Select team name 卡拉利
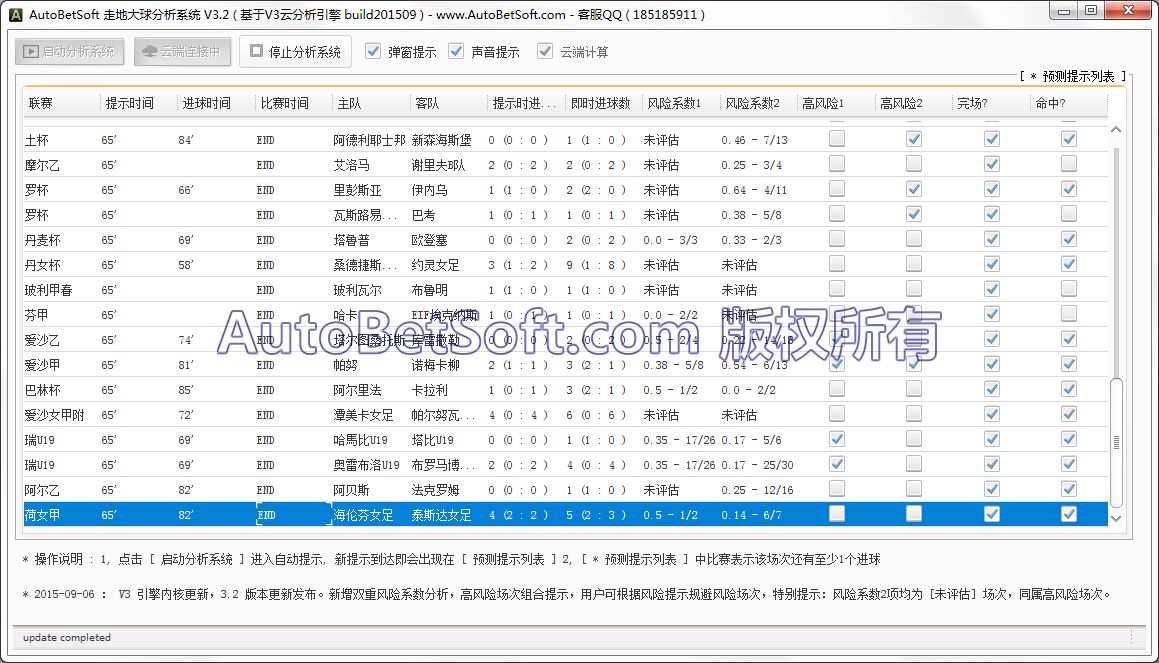The width and height of the screenshot is (1159, 663). click(x=429, y=390)
